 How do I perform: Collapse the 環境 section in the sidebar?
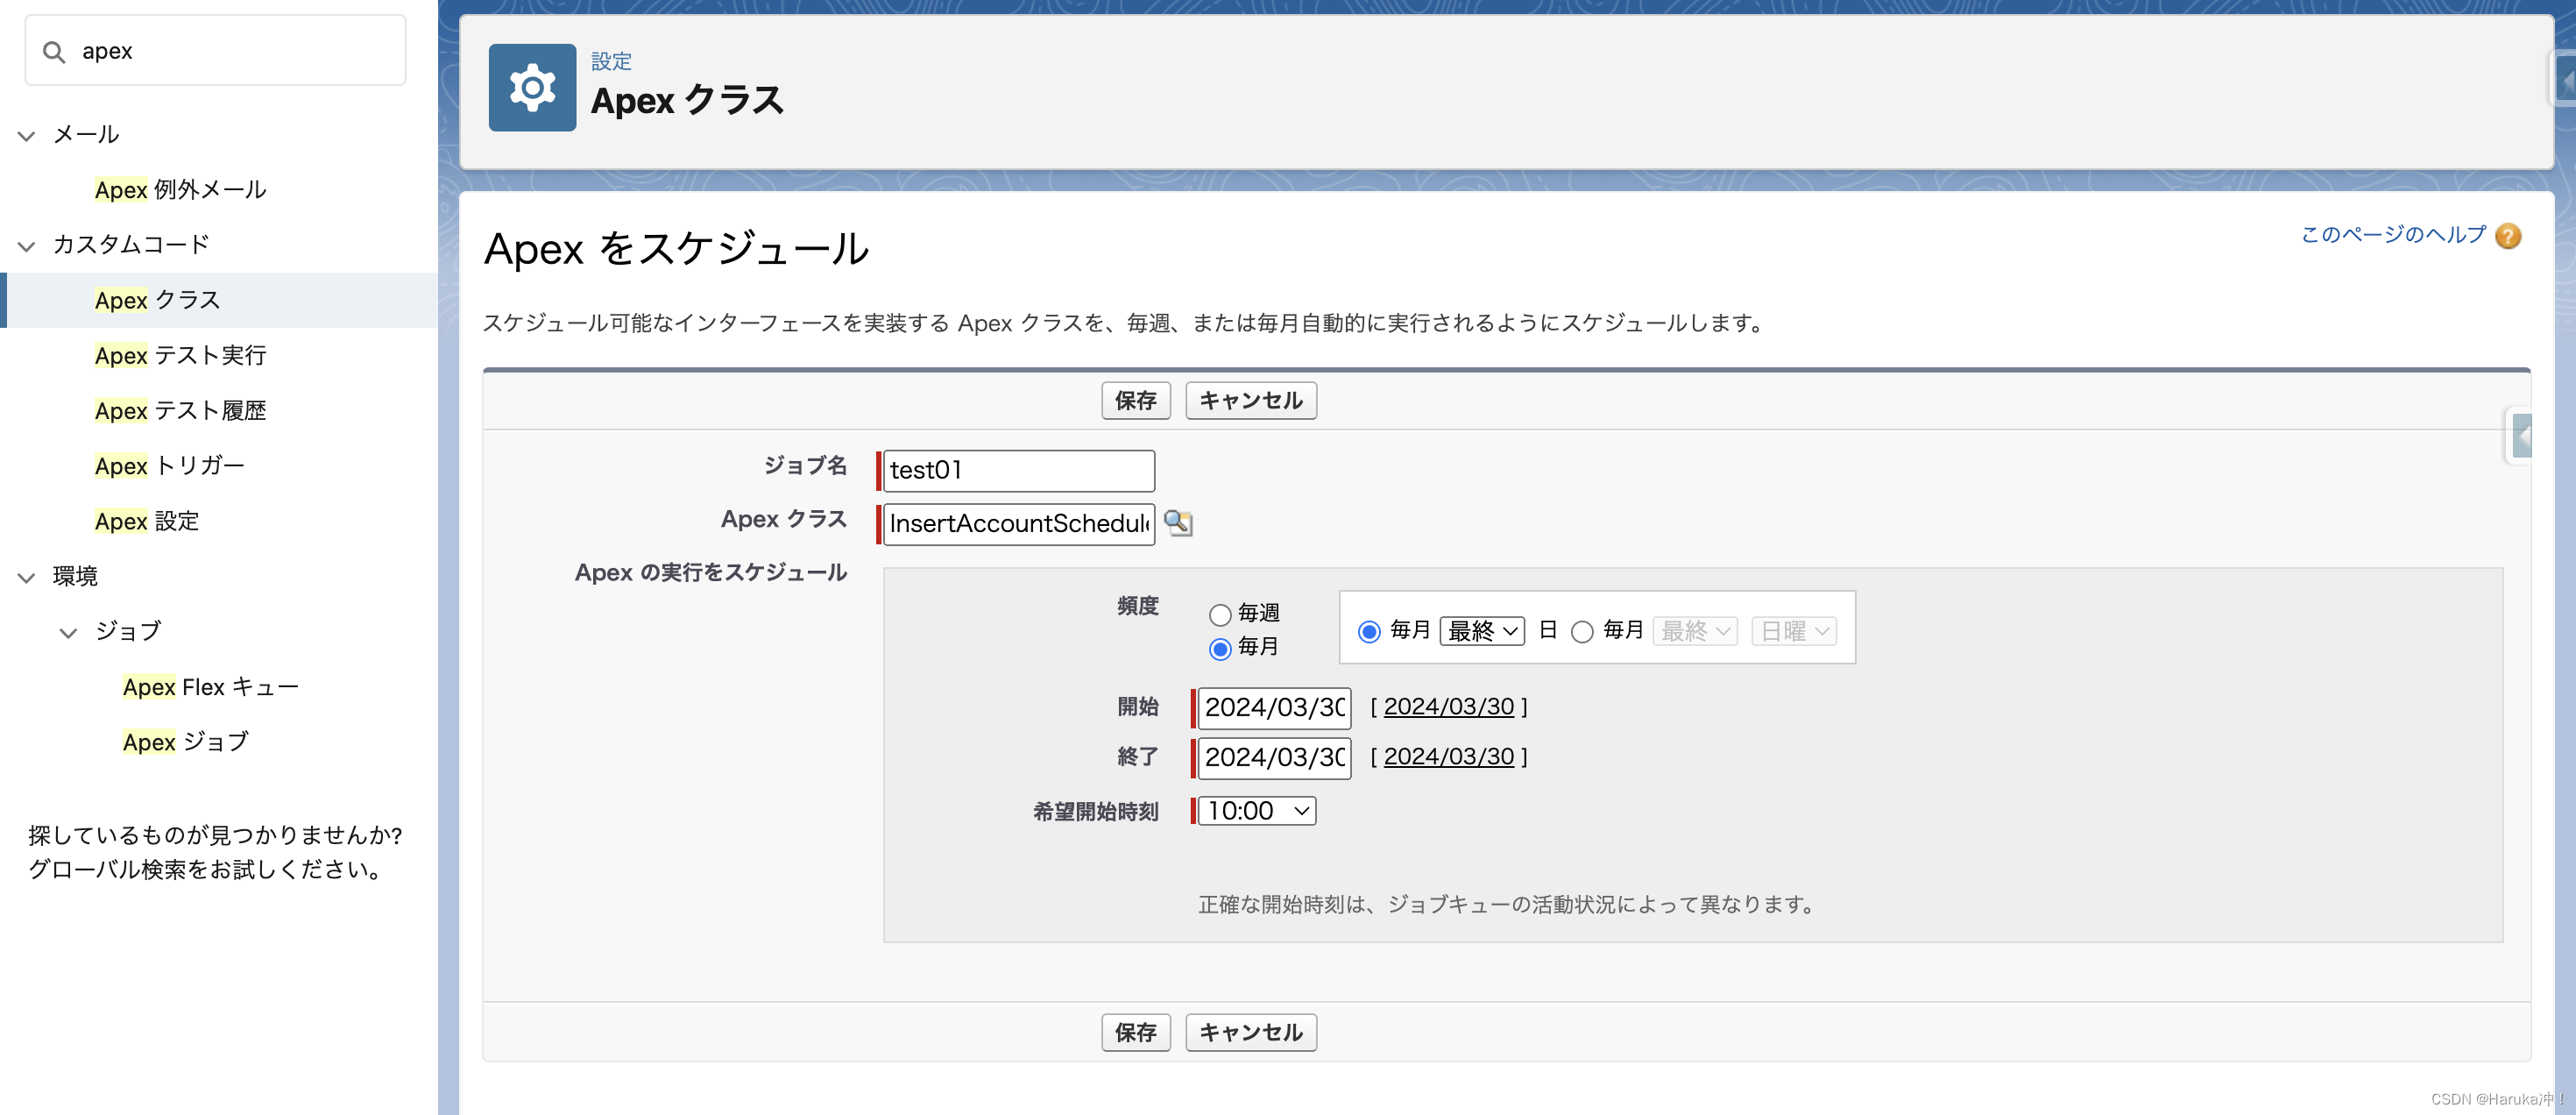click(x=25, y=577)
